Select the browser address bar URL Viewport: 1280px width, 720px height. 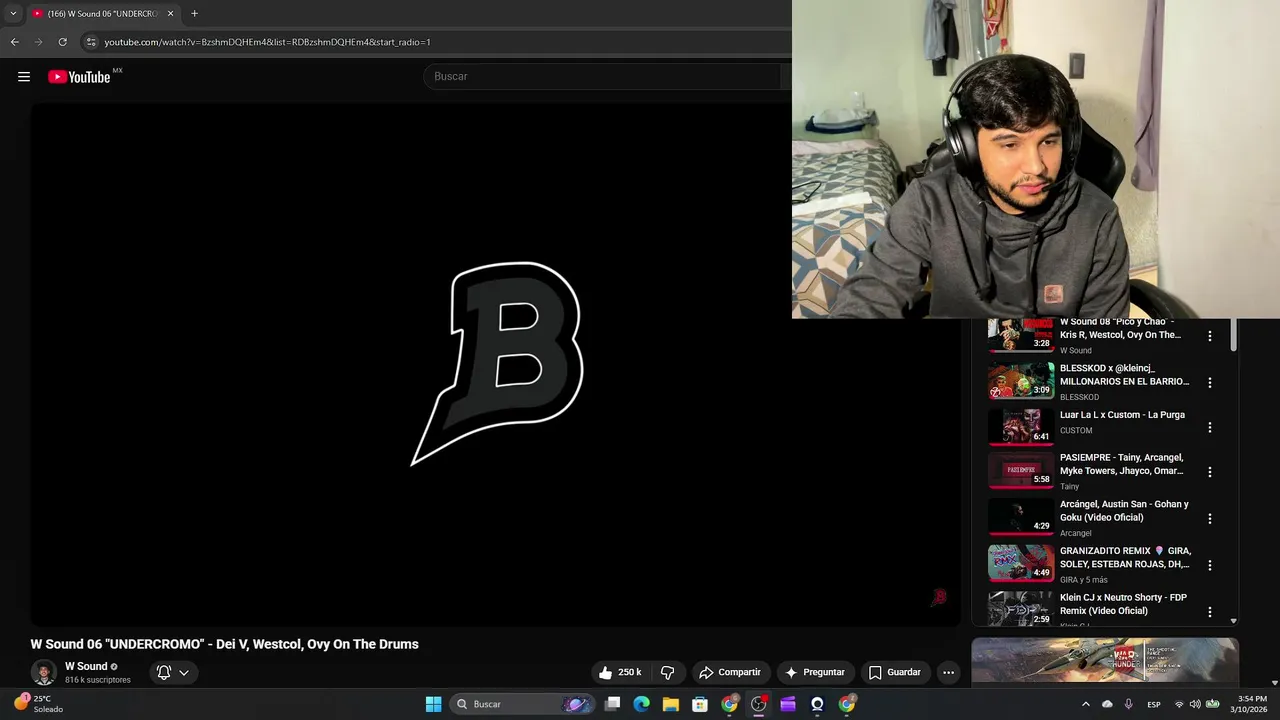point(267,42)
